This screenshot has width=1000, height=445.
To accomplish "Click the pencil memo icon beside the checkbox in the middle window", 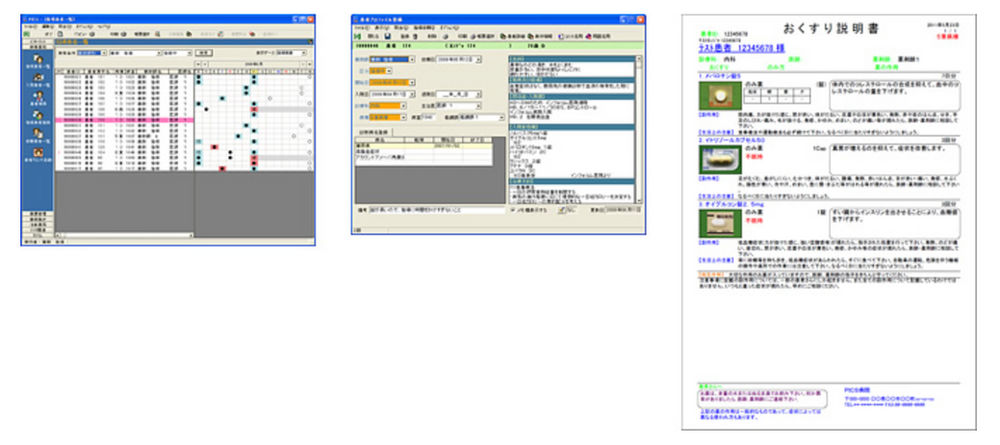I will coord(561,208).
